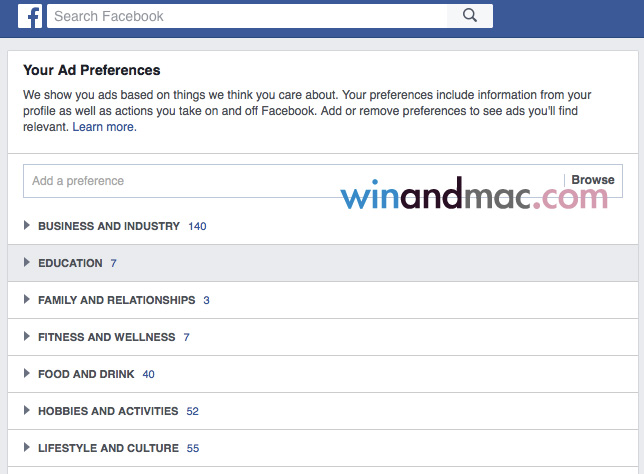Click the Browse button
The image size is (644, 474).
(593, 180)
